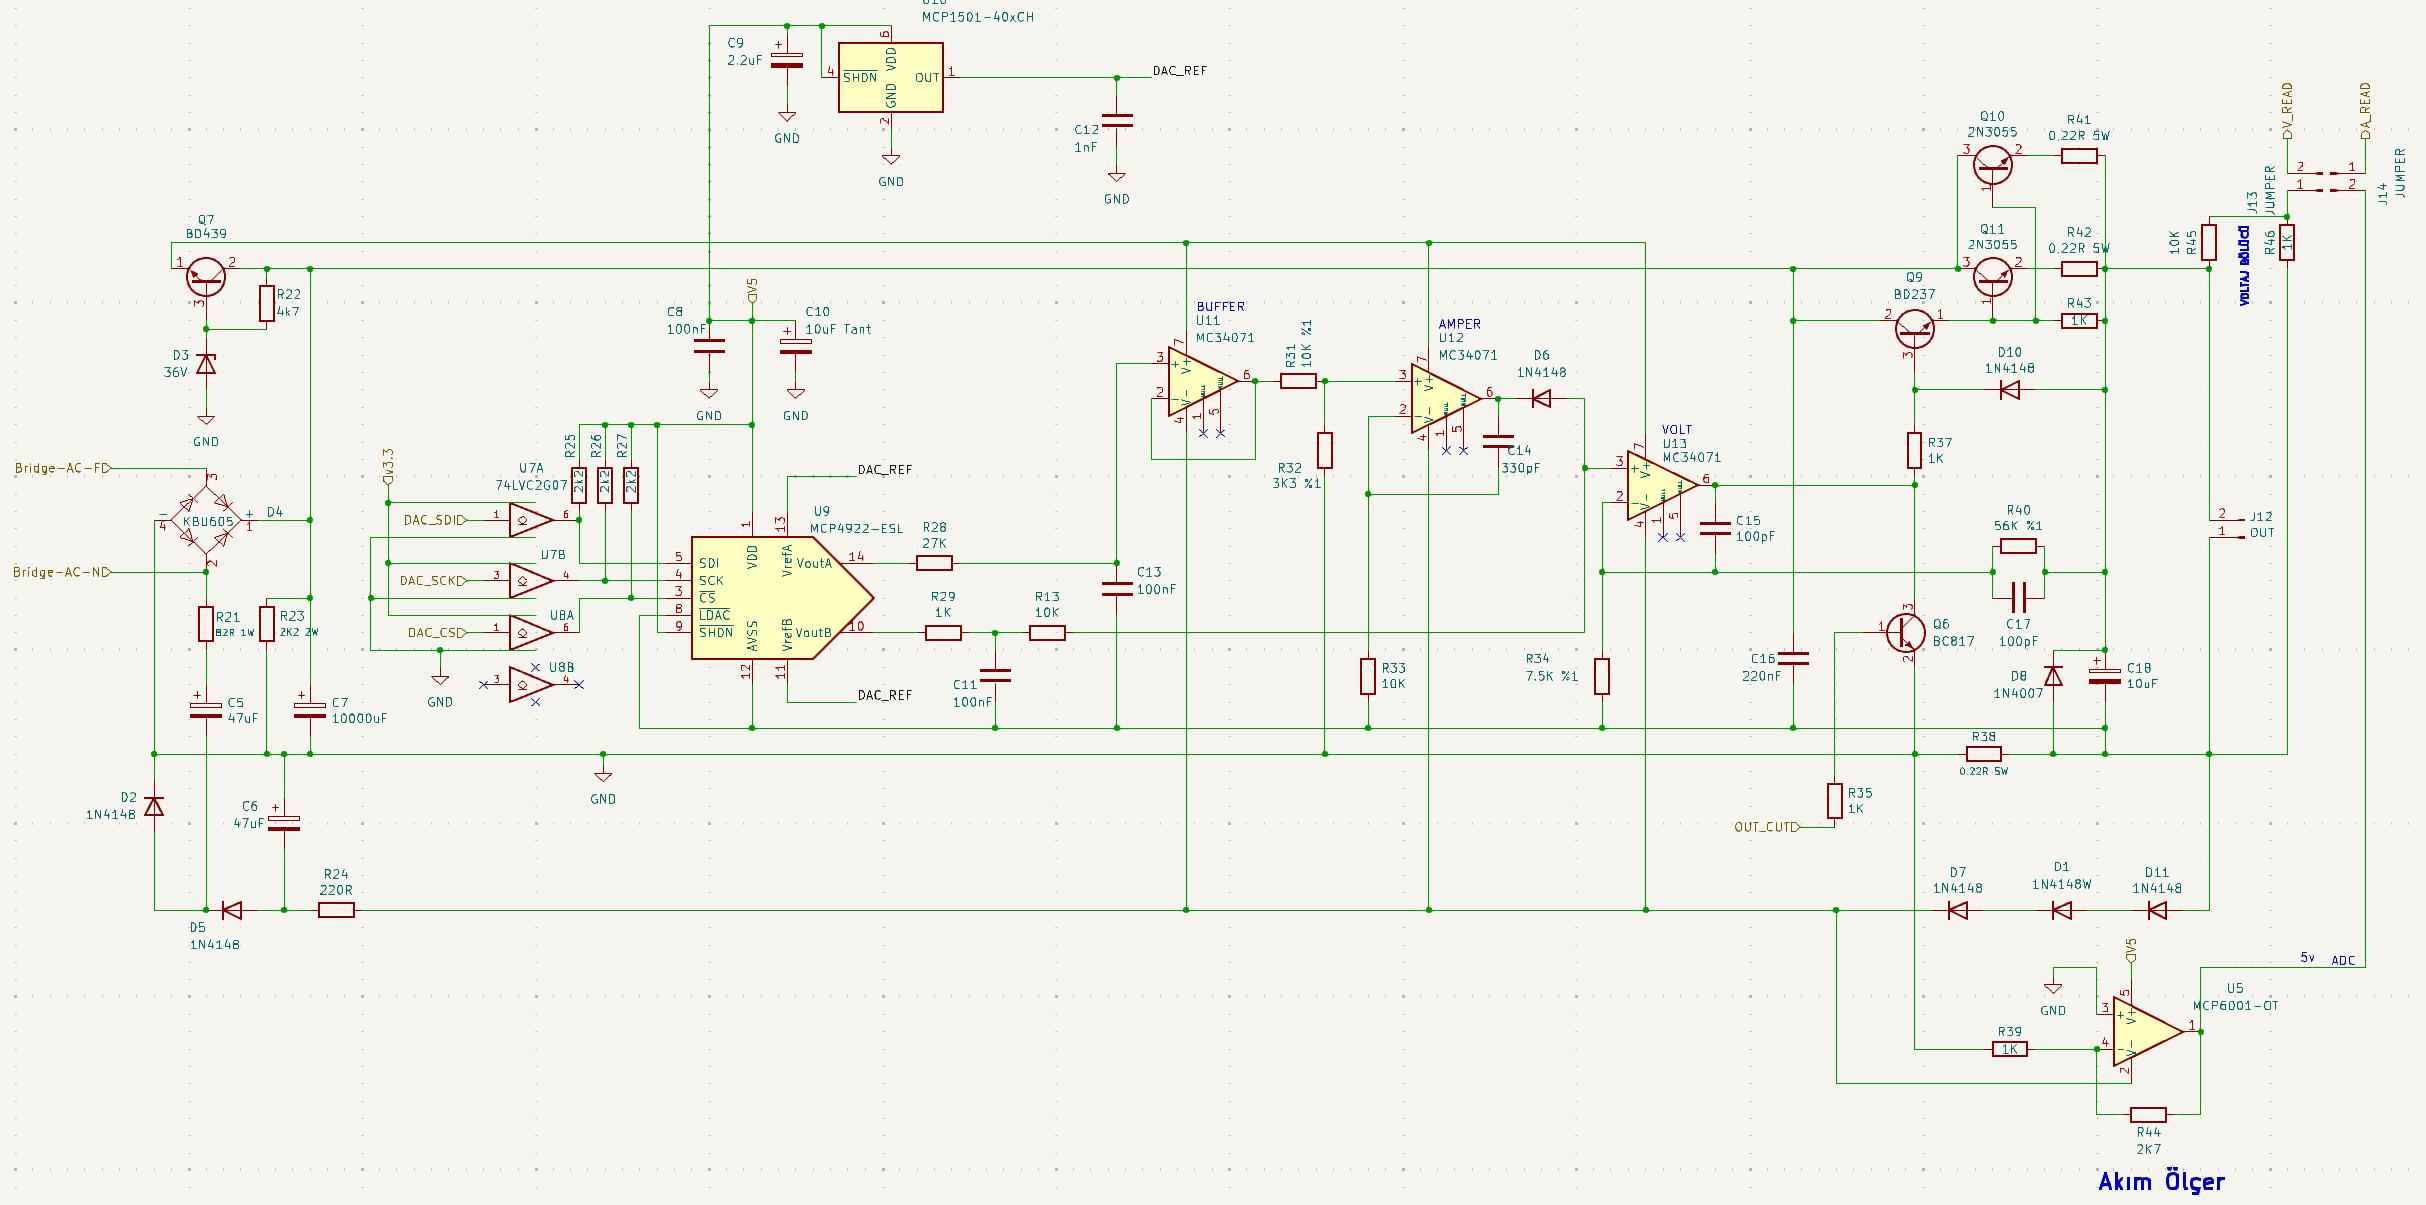Click the '74LVC2G07' value text
The height and width of the screenshot is (1205, 2426).
[531, 485]
